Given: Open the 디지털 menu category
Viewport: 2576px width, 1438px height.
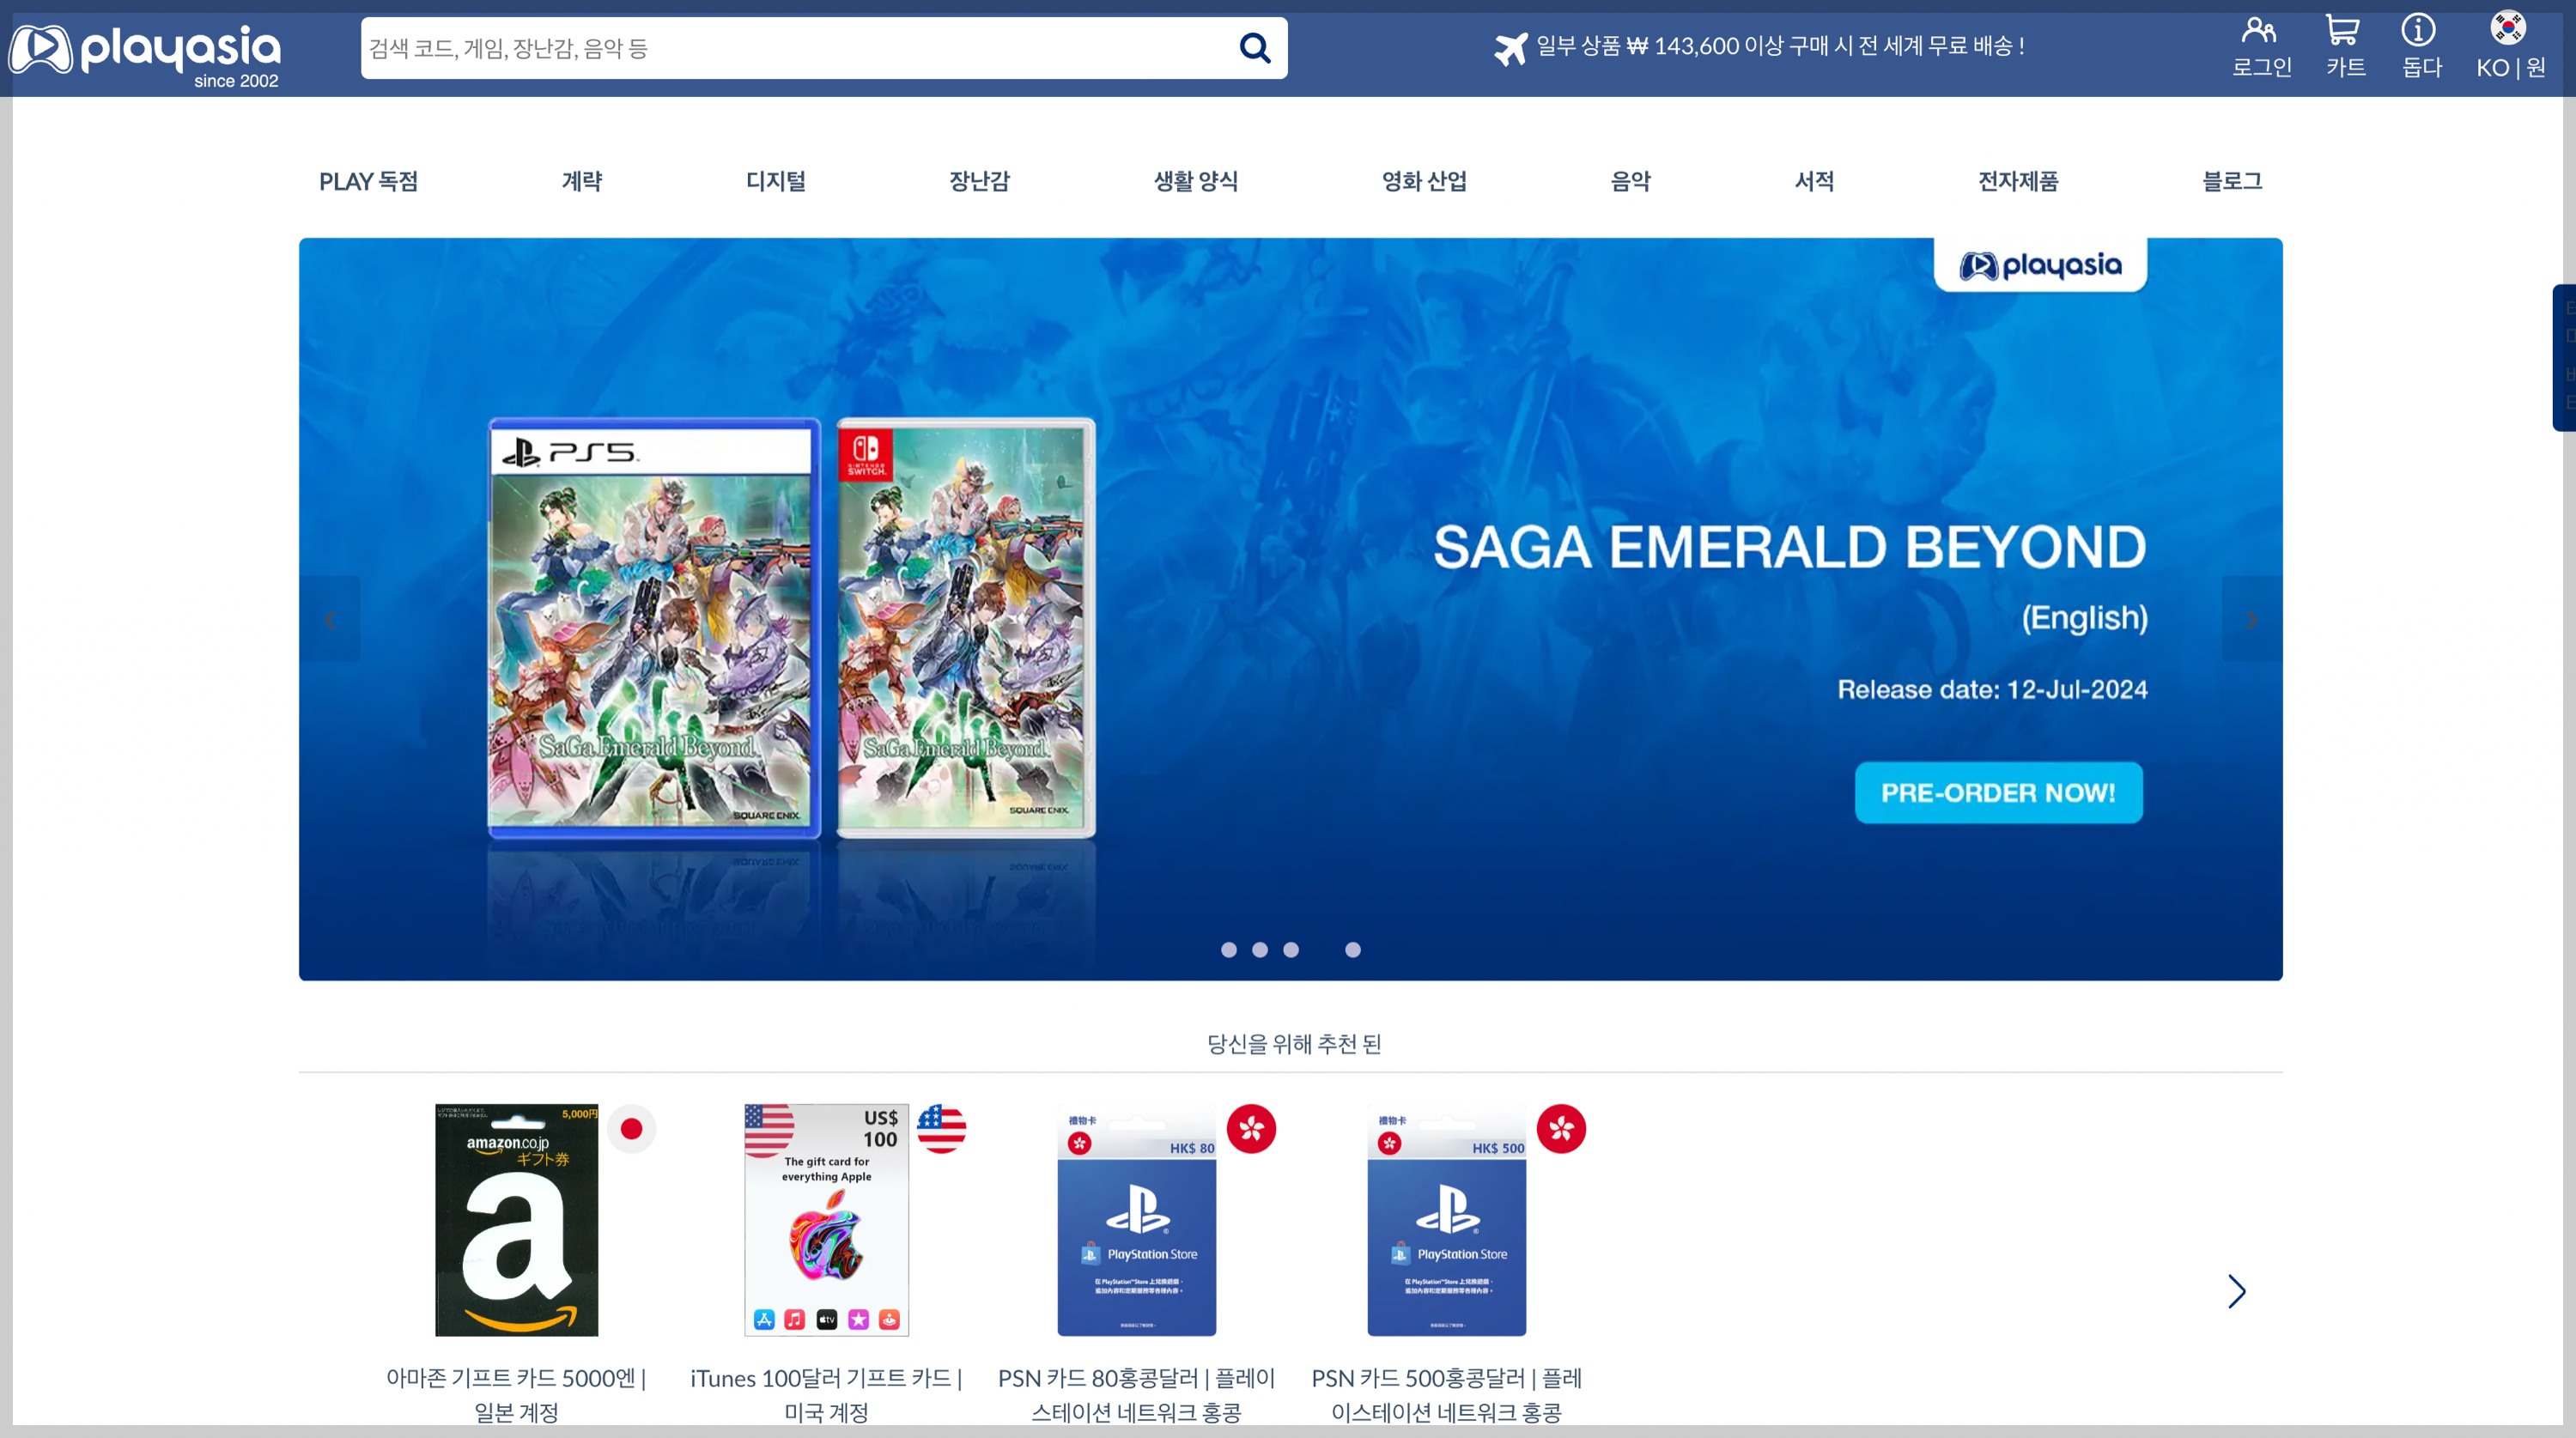Looking at the screenshot, I should pyautogui.click(x=775, y=181).
